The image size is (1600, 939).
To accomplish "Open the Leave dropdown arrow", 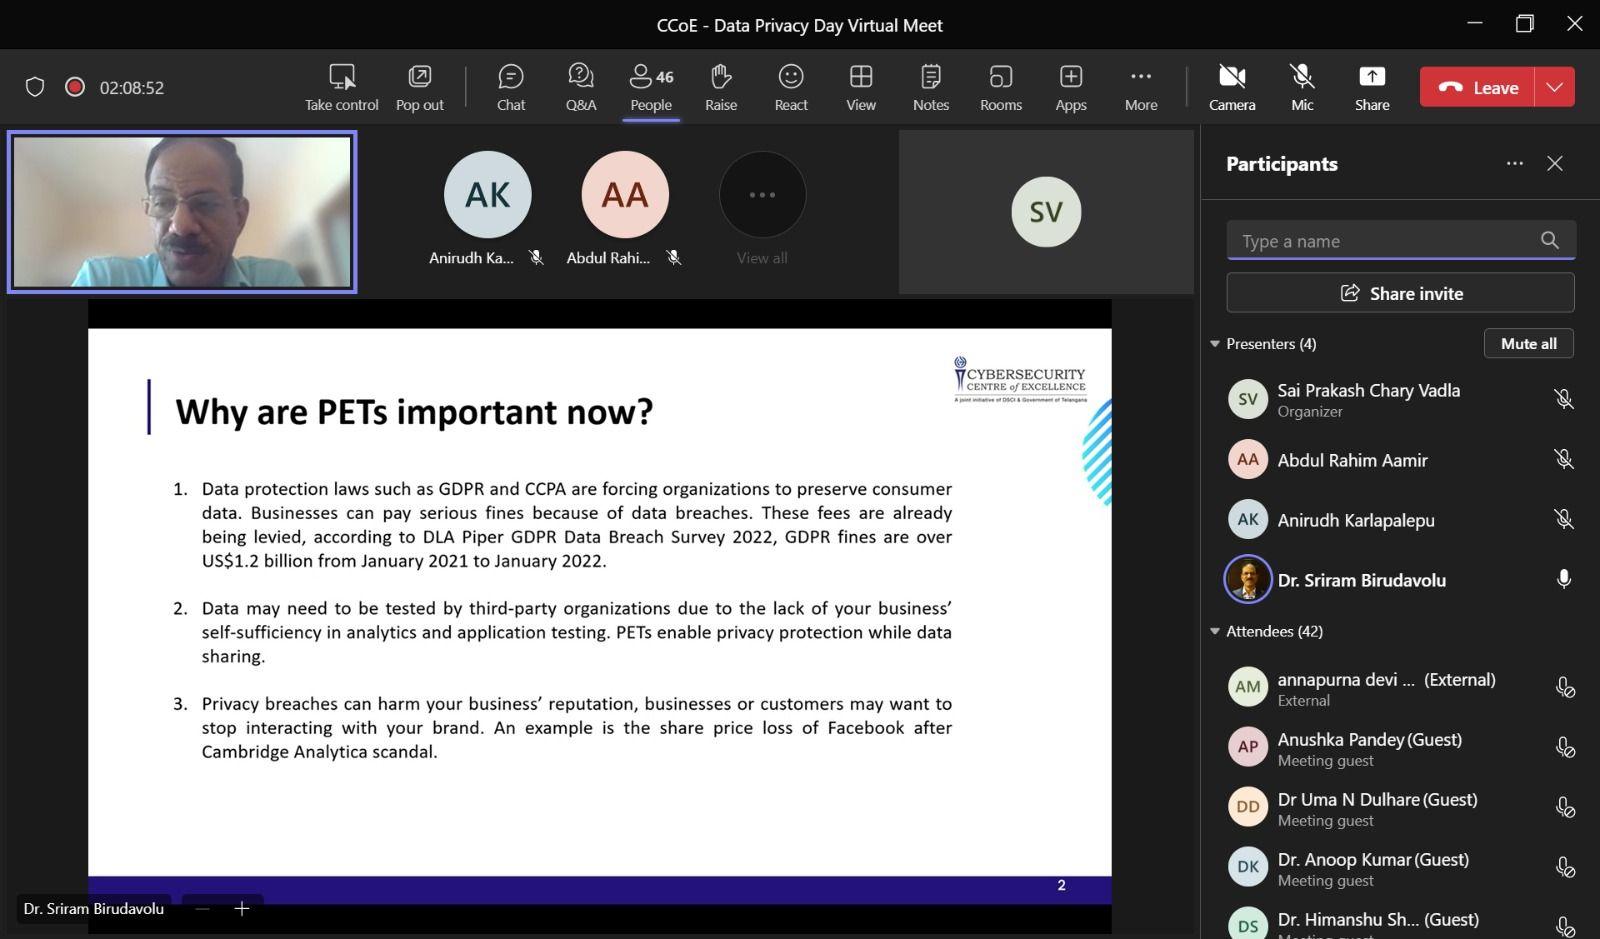I will pos(1554,87).
